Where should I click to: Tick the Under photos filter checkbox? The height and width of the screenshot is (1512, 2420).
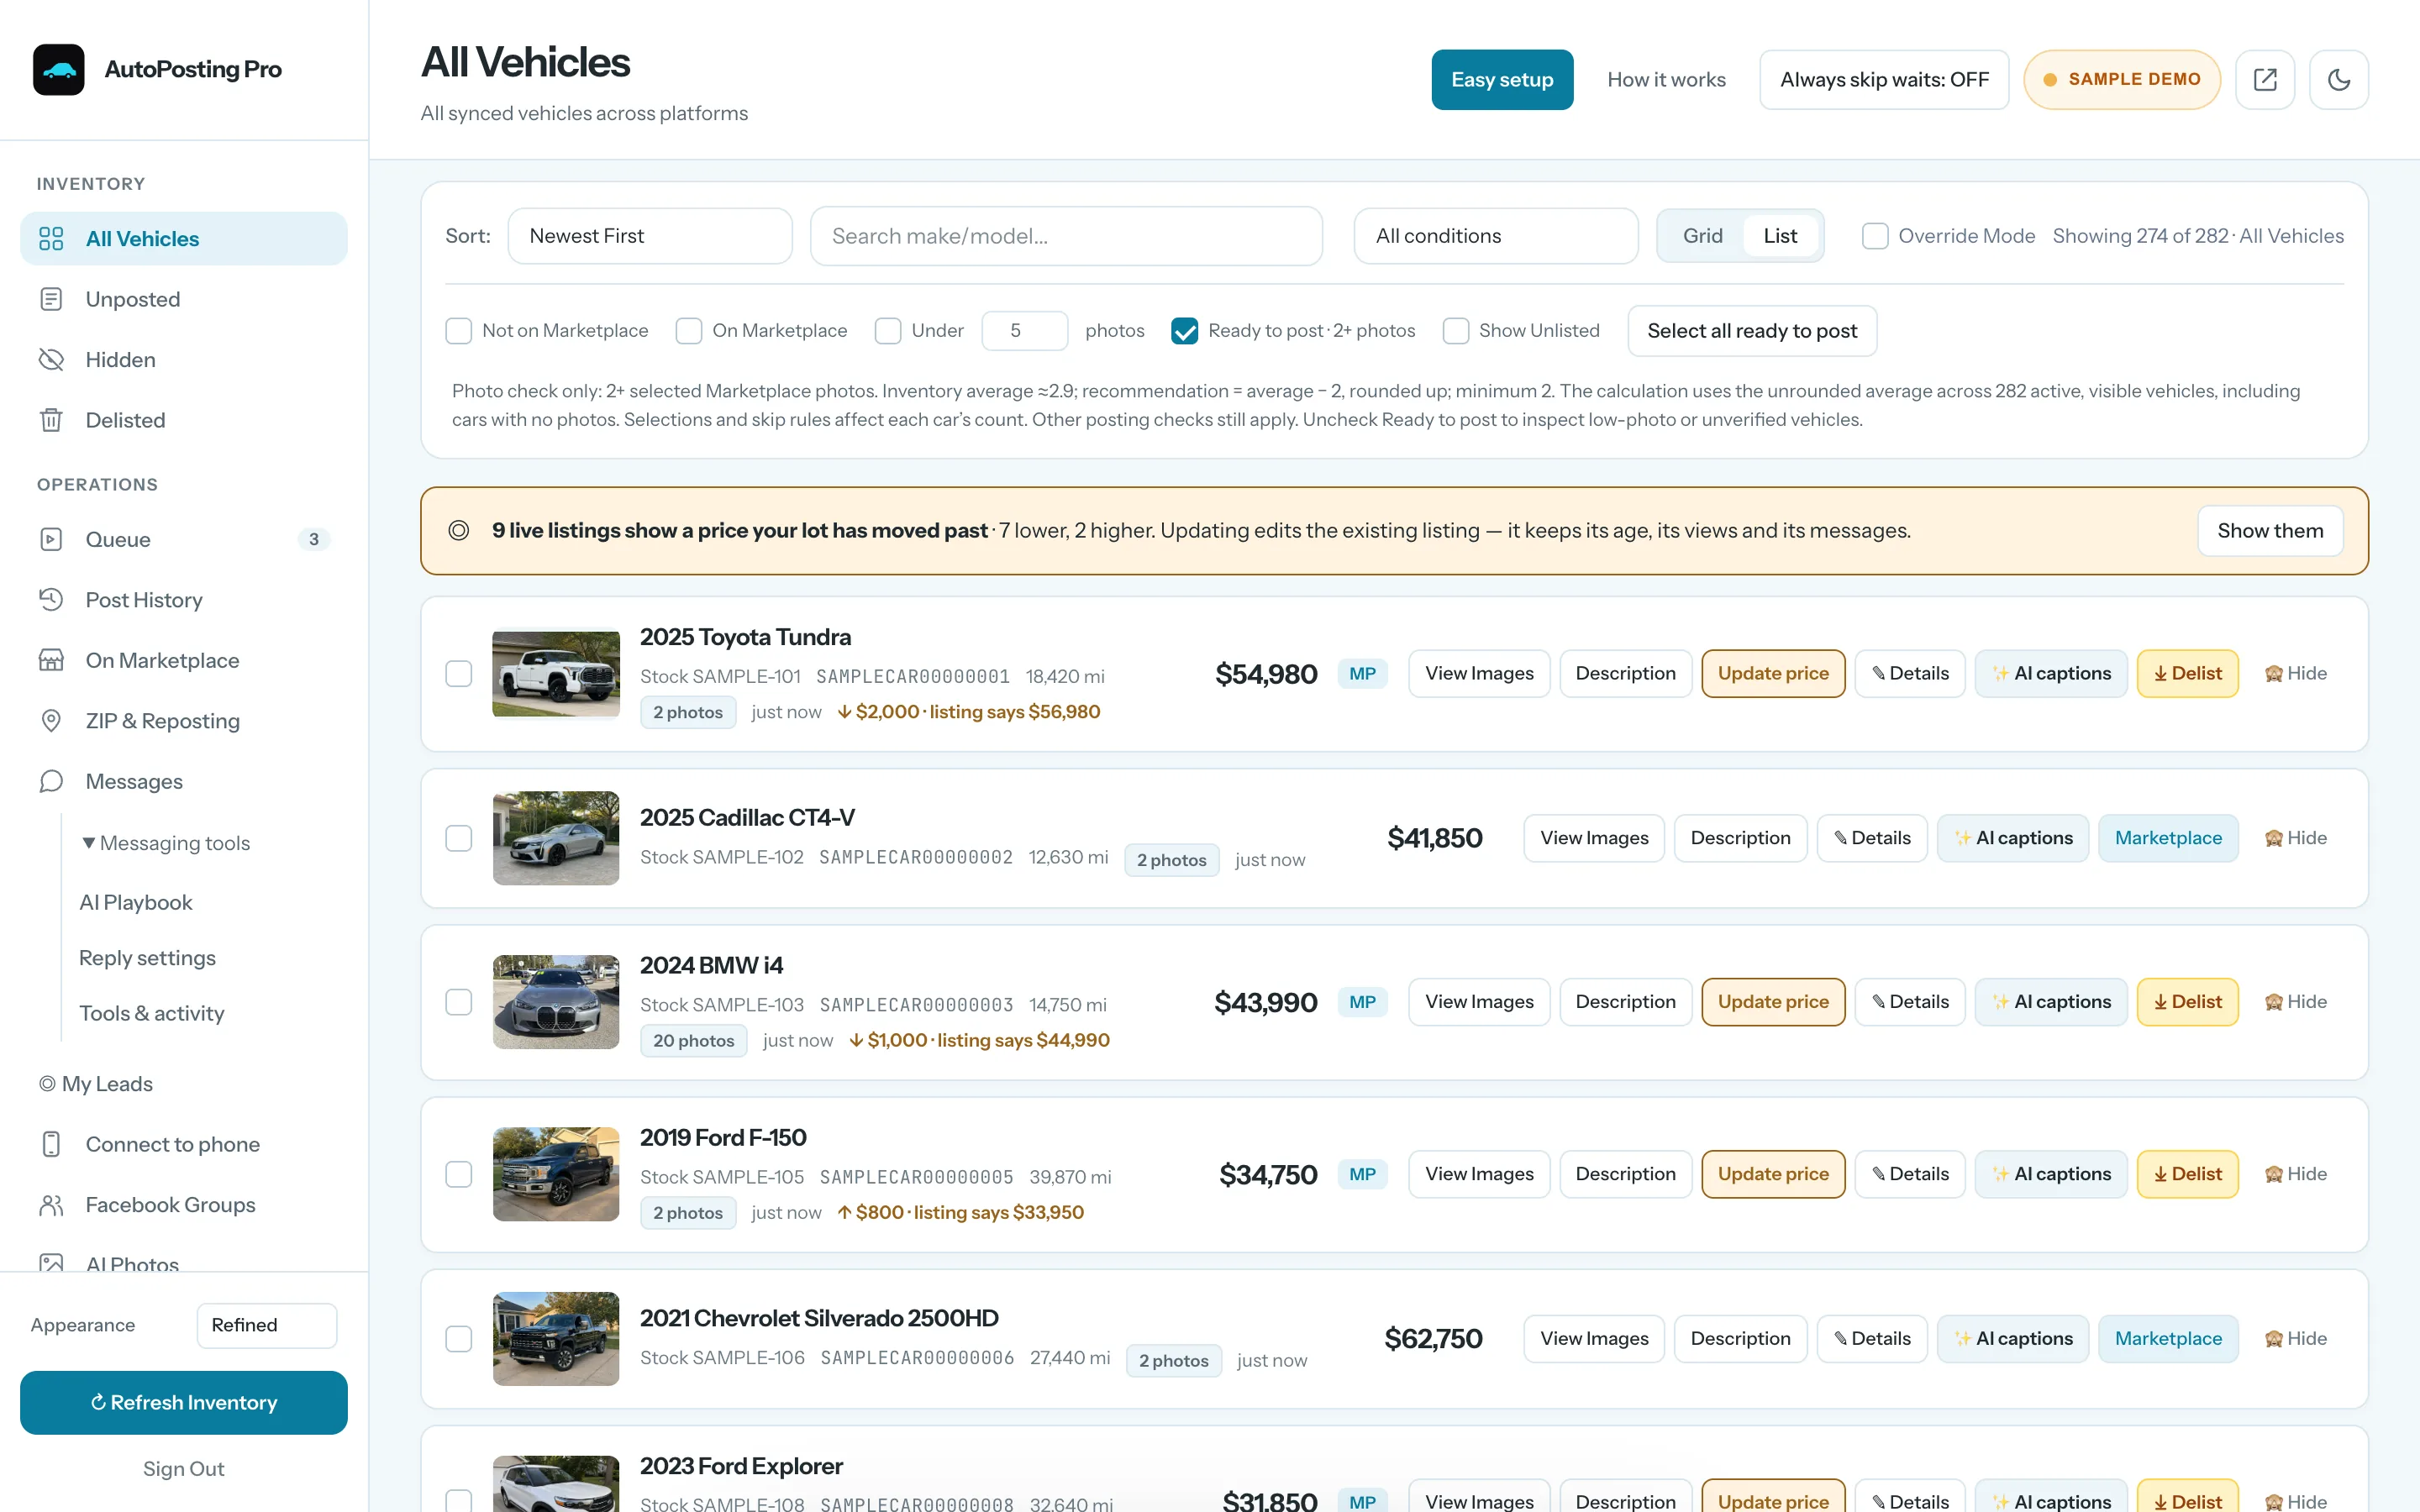(x=888, y=331)
